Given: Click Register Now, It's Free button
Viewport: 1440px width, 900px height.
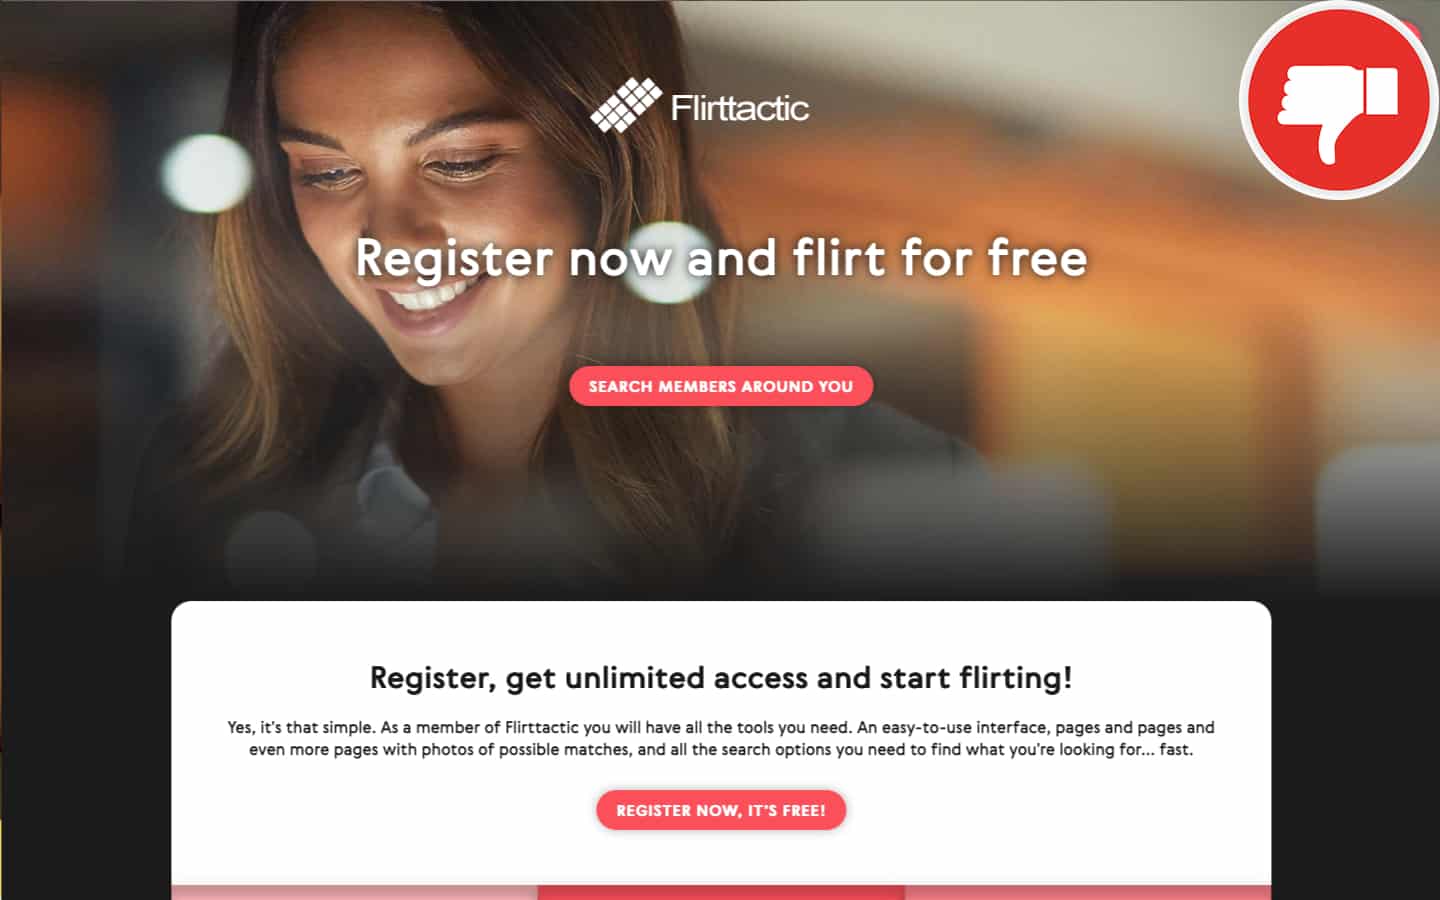Looking at the screenshot, I should (x=721, y=810).
